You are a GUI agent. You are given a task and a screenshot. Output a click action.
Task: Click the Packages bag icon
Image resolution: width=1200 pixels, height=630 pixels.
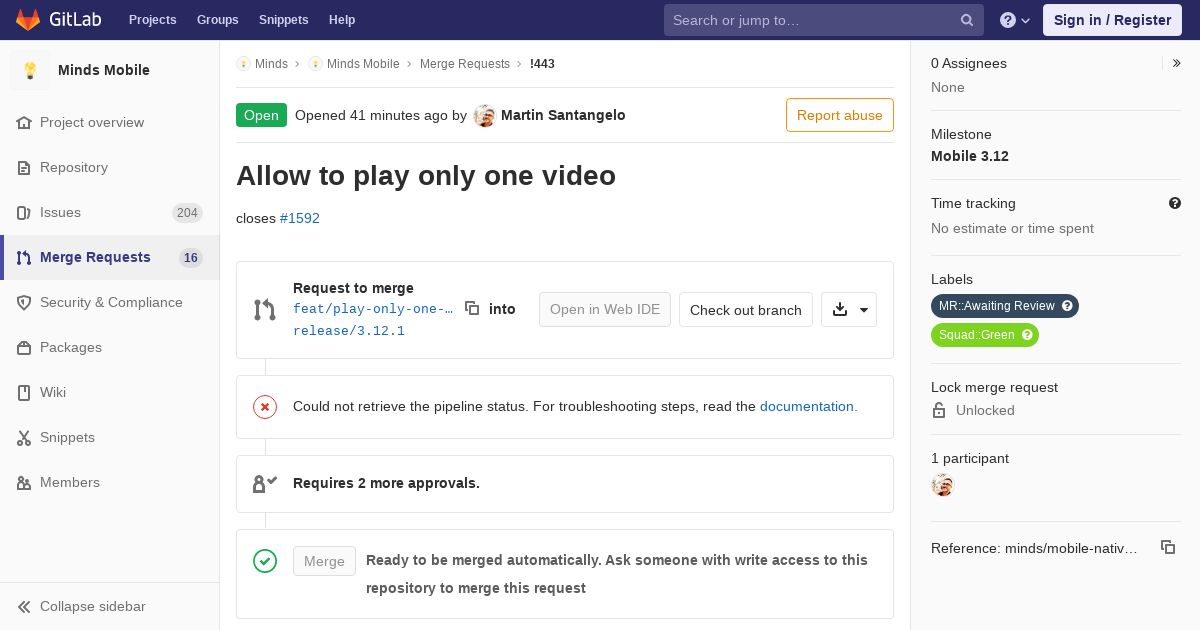click(x=24, y=348)
